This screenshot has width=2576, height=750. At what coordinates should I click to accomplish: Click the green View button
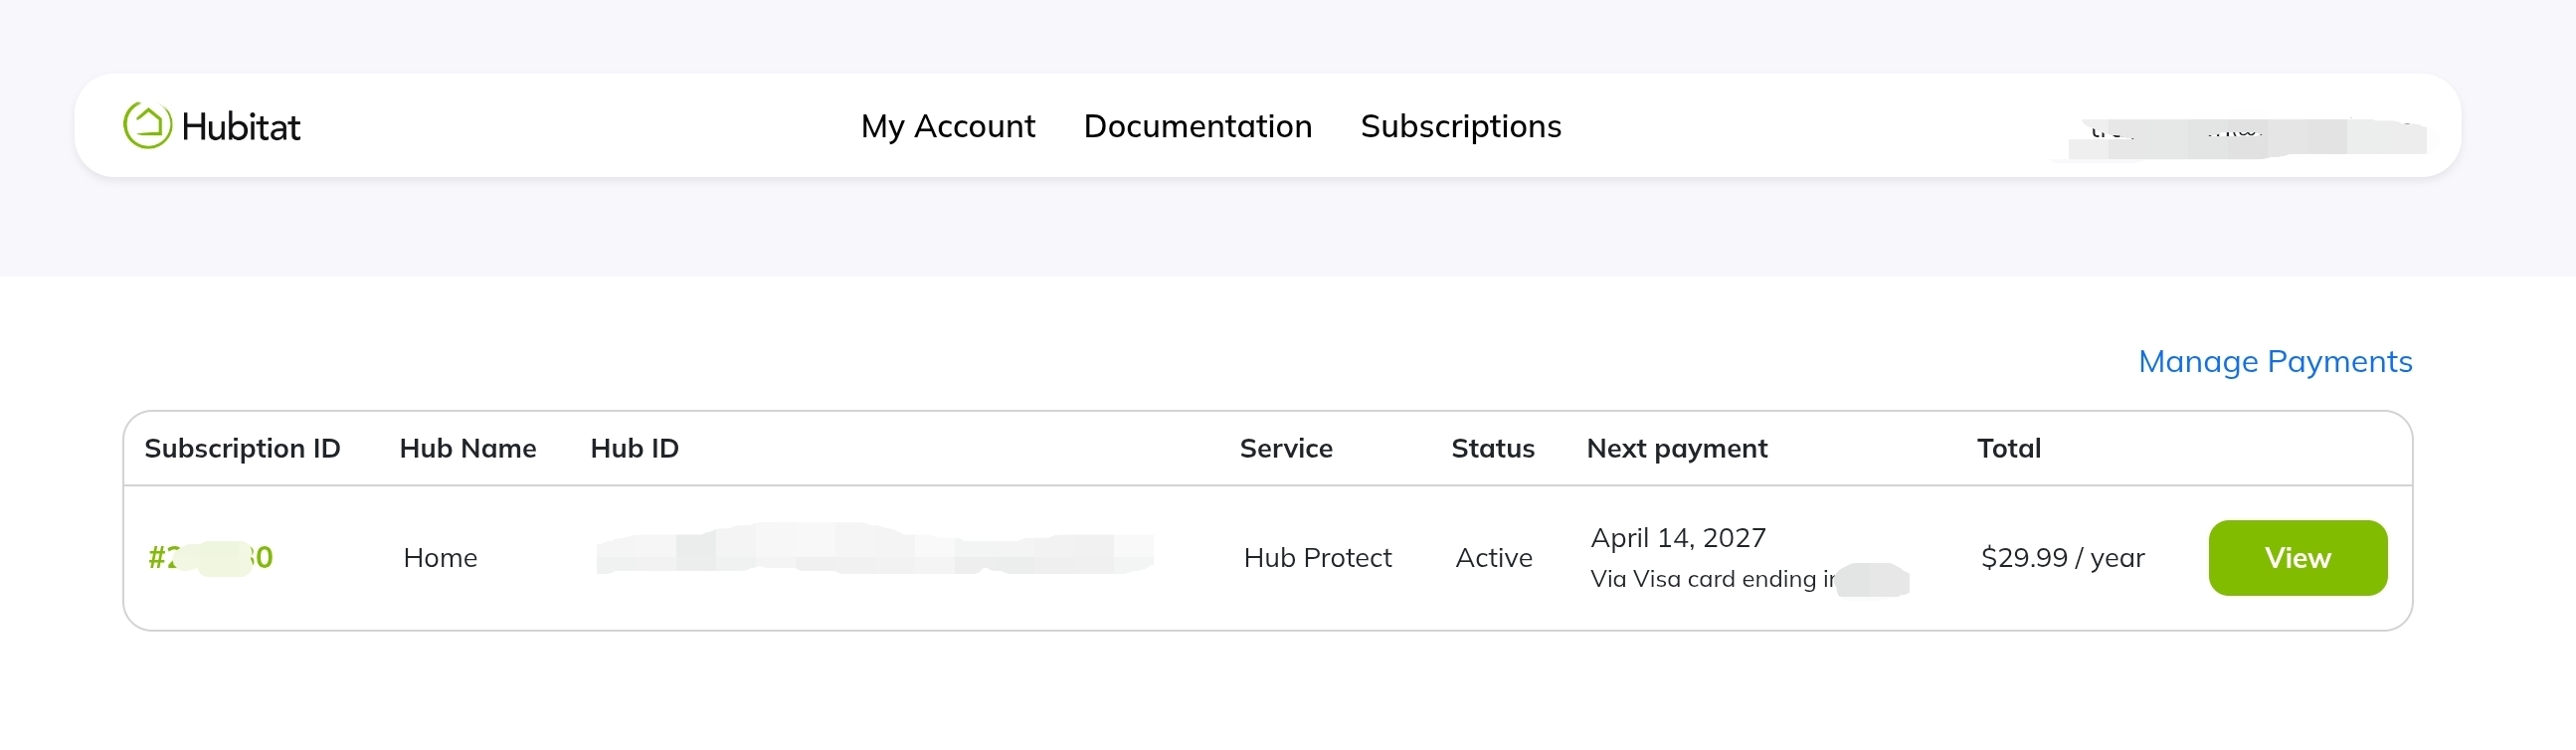(2298, 558)
